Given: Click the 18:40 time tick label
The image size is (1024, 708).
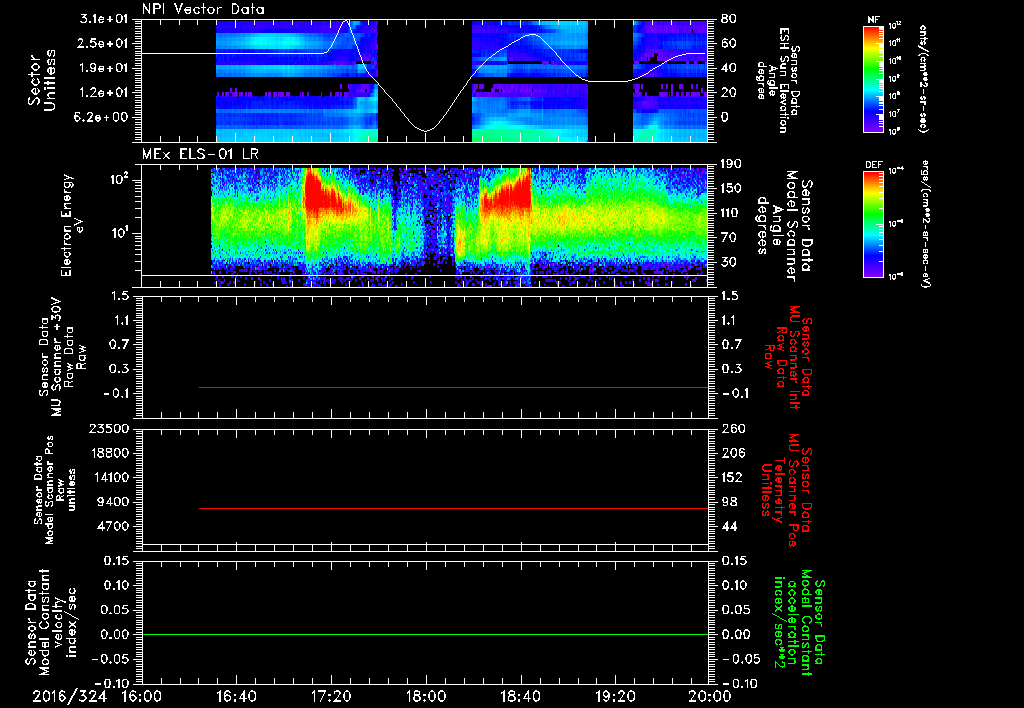Looking at the screenshot, I should pos(520,696).
